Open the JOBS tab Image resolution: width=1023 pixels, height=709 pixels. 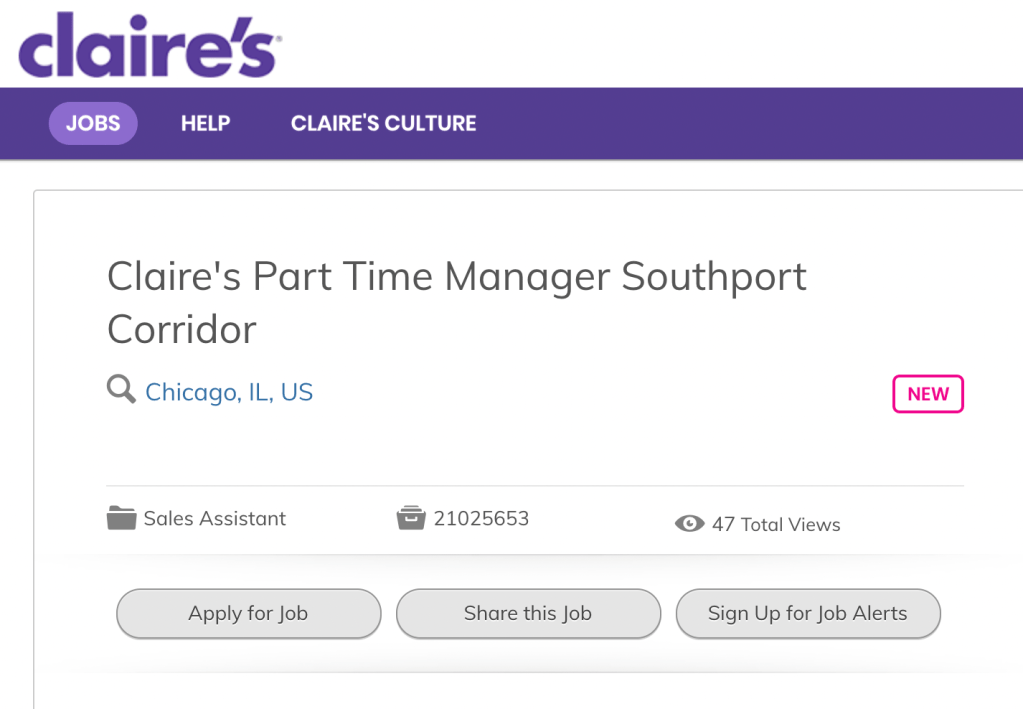(93, 124)
